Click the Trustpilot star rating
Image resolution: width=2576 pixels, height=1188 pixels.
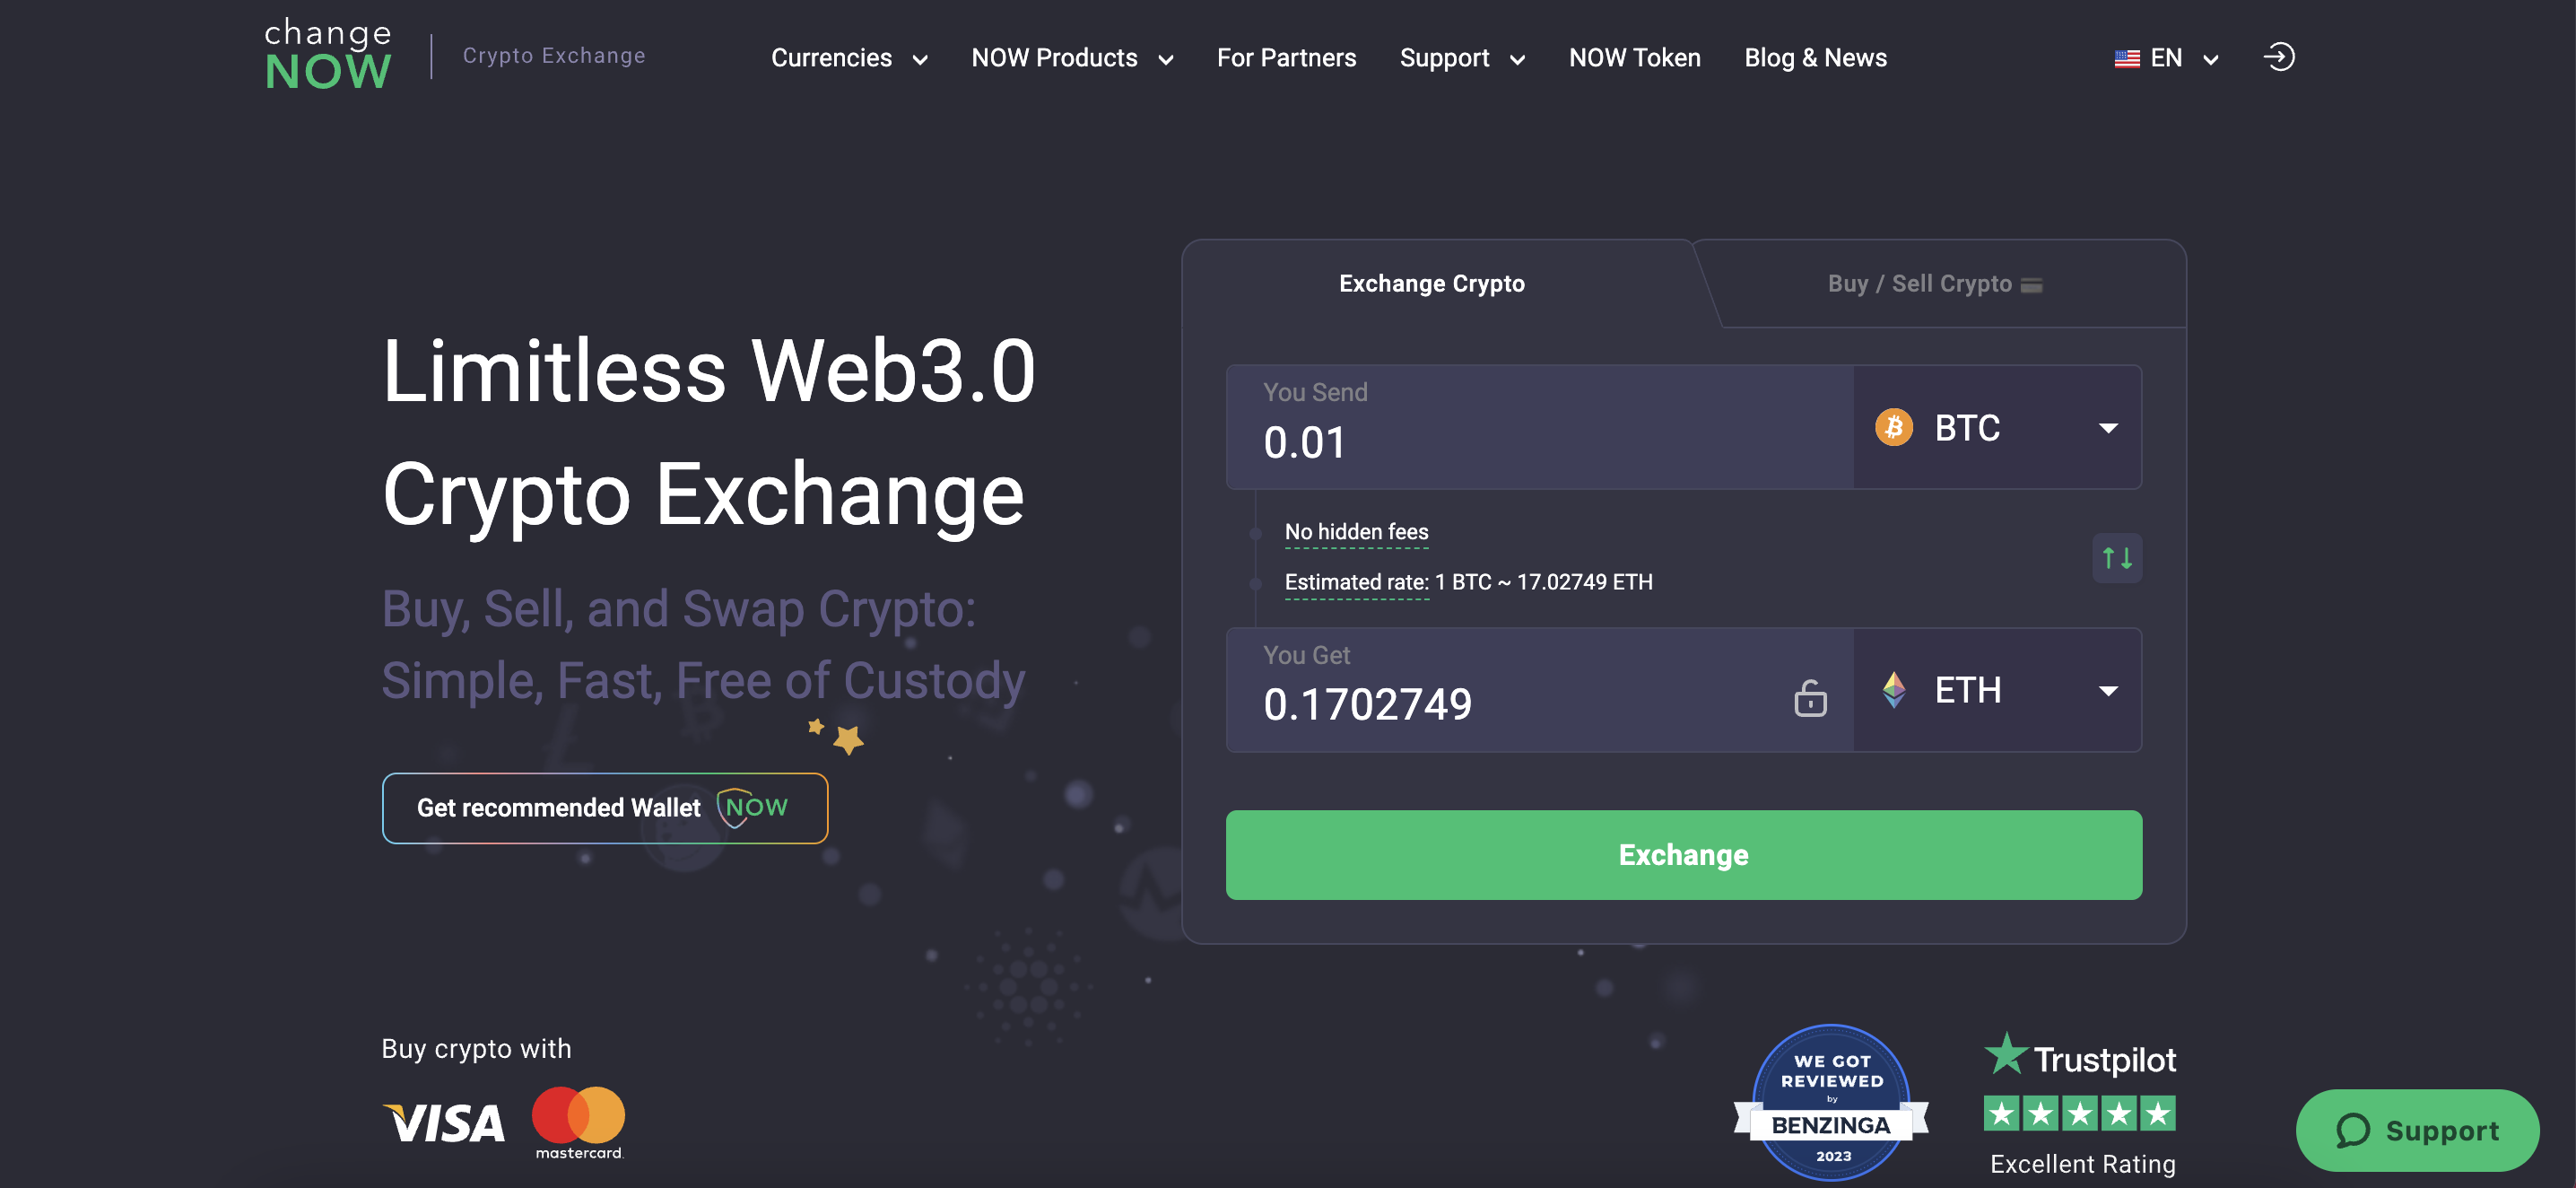(2079, 1113)
